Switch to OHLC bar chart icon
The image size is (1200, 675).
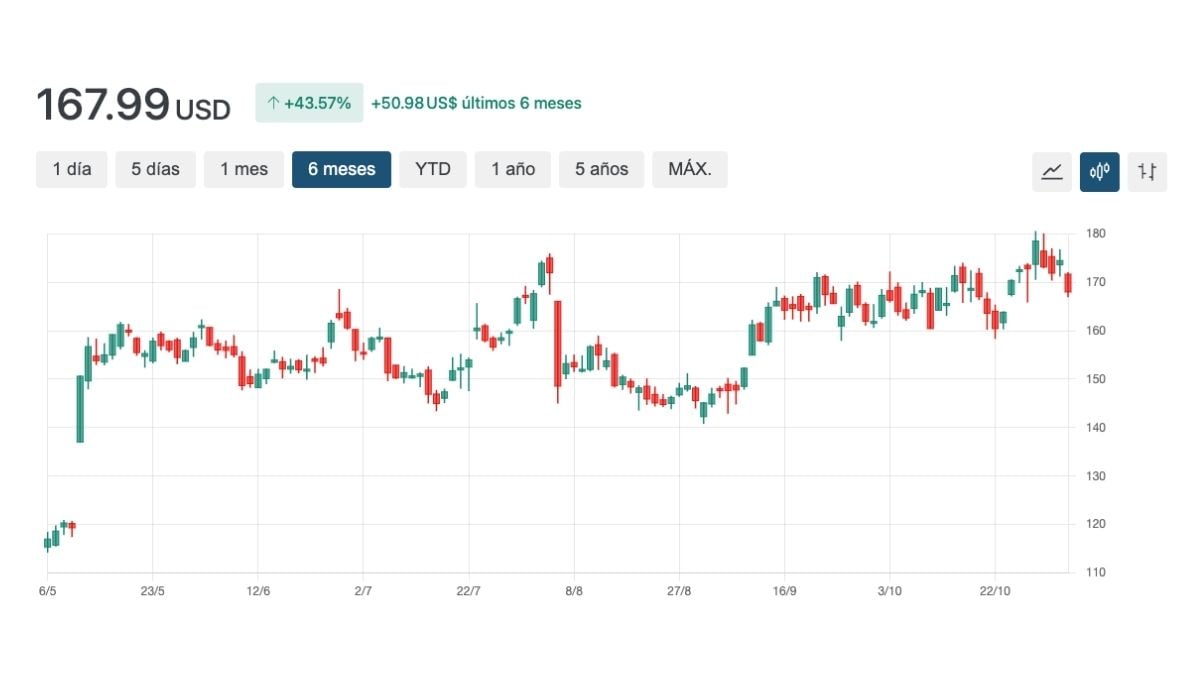[x=1147, y=171]
